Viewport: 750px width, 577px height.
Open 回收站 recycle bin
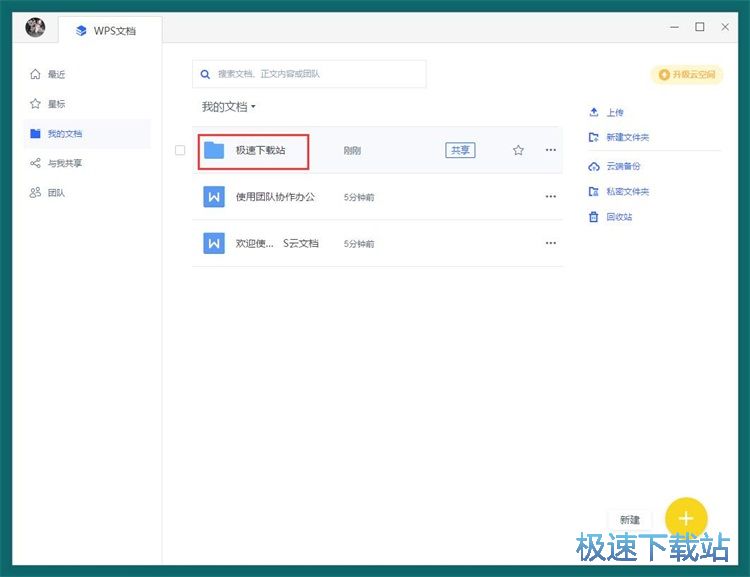(x=619, y=217)
